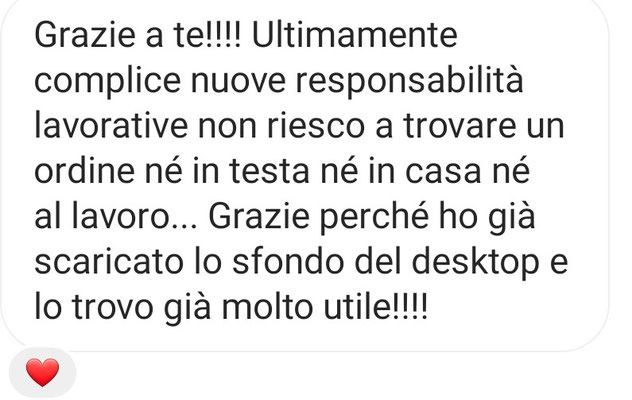632x400 pixels.
Task: Click the first word 'Grazie' of the message
Action: click(85, 35)
